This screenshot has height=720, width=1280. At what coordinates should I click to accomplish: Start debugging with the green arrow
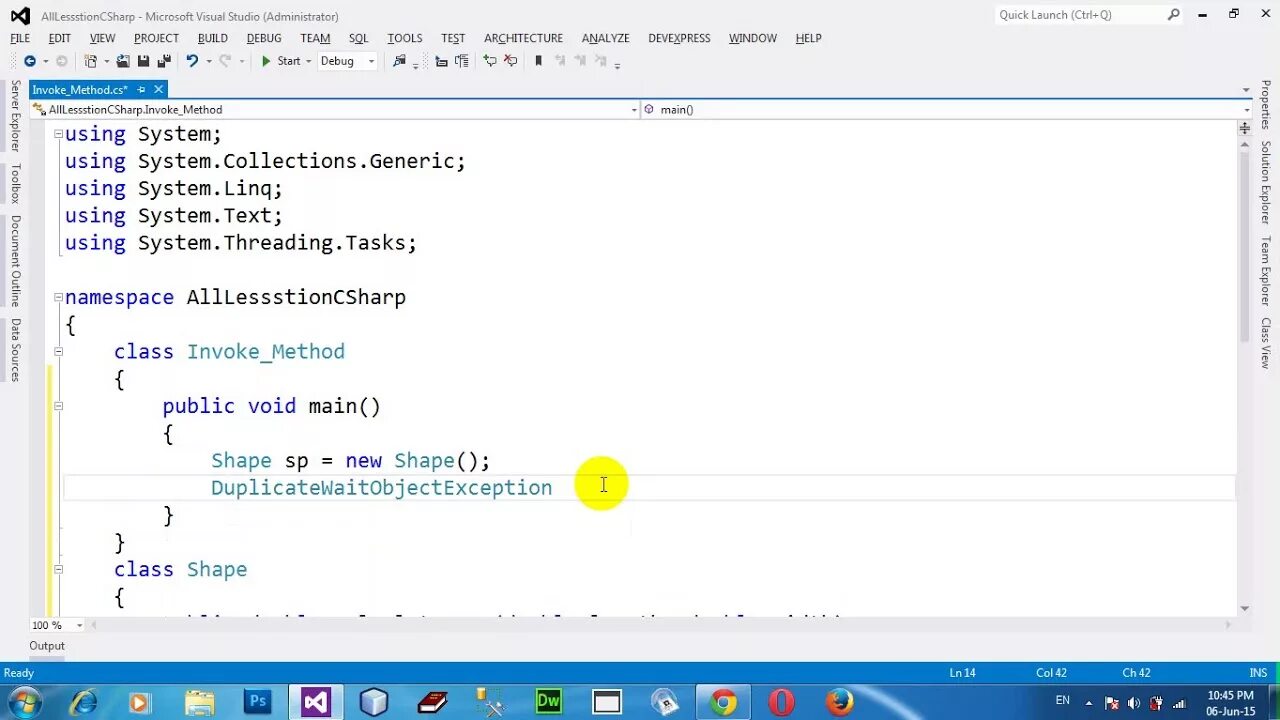pos(266,61)
